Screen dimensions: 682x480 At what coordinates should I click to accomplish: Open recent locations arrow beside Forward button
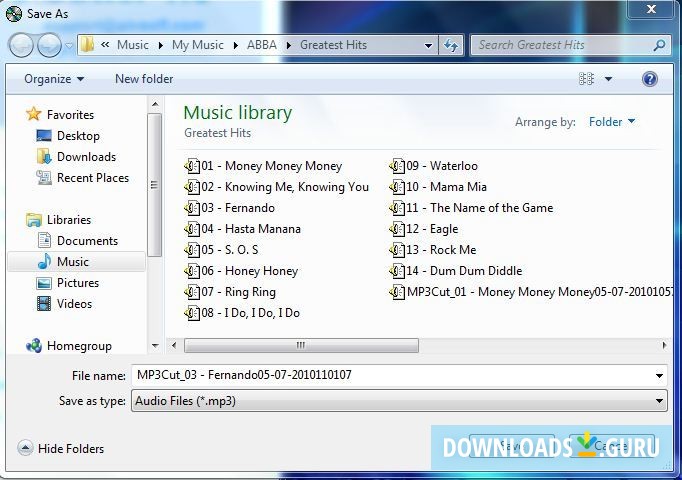(69, 45)
